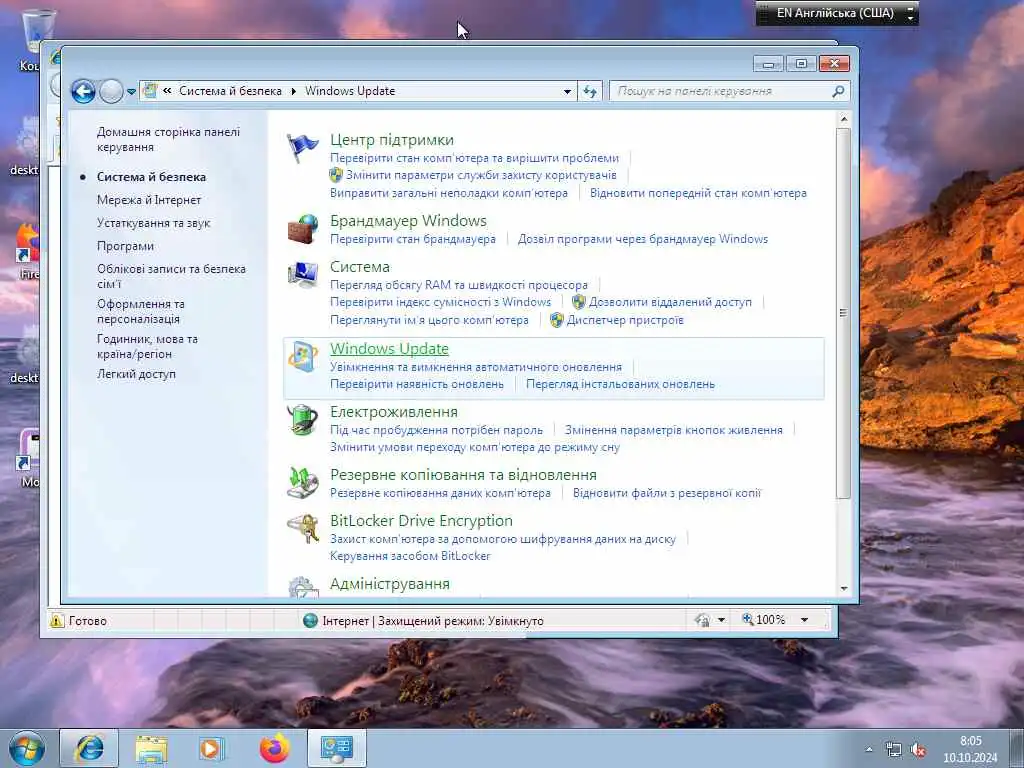
Task: Click Керування засобом BitLocker link
Action: pyautogui.click(x=410, y=556)
